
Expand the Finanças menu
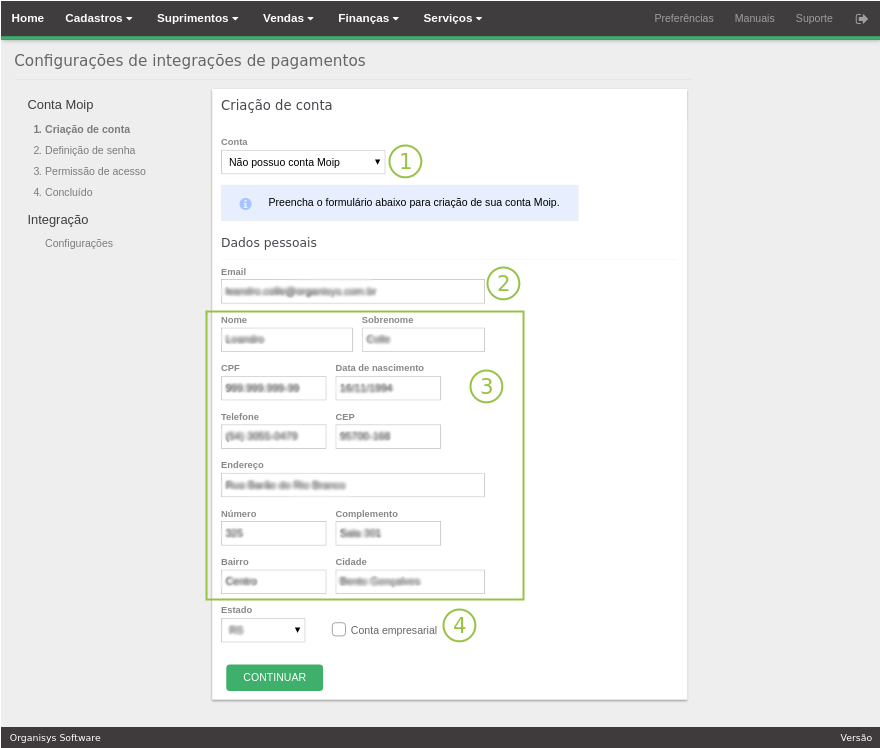(x=368, y=18)
